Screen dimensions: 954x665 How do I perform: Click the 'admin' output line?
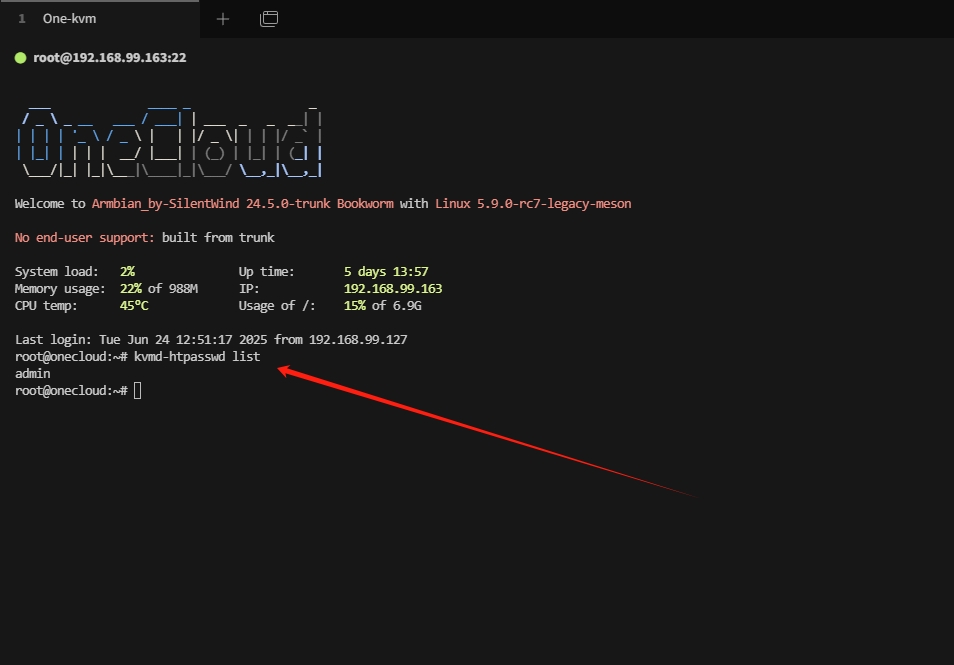pos(33,374)
